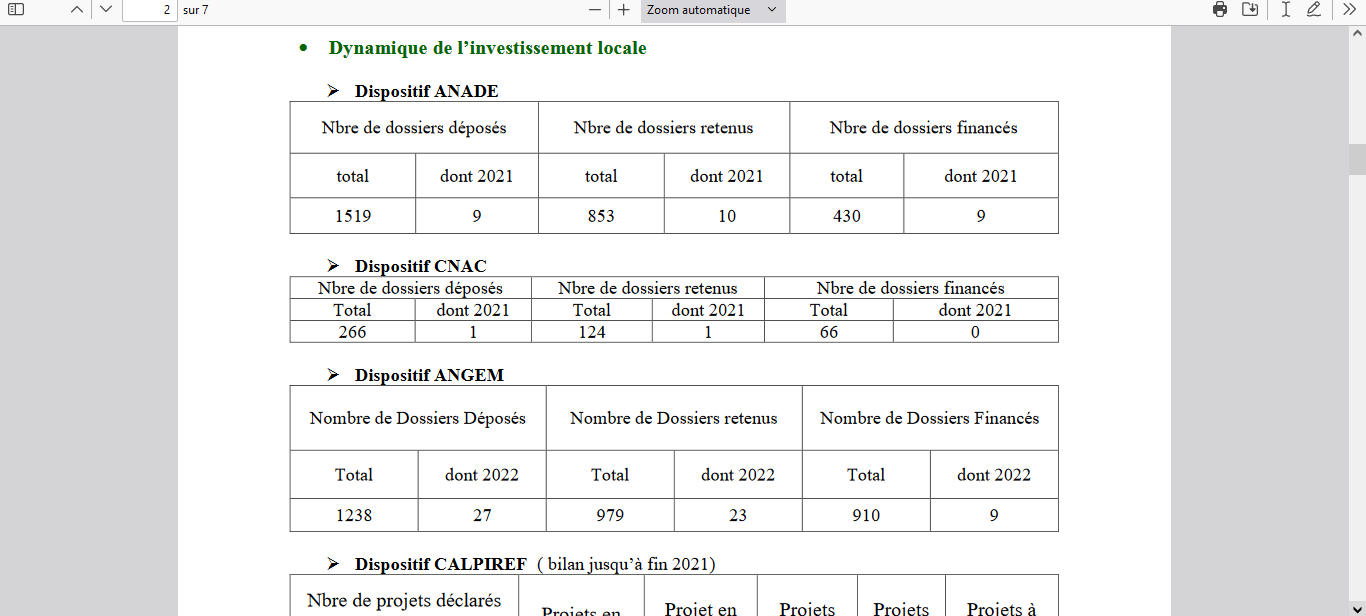1366x616 pixels.
Task: Toggle the PDF sidebar panel
Action: tap(16, 10)
